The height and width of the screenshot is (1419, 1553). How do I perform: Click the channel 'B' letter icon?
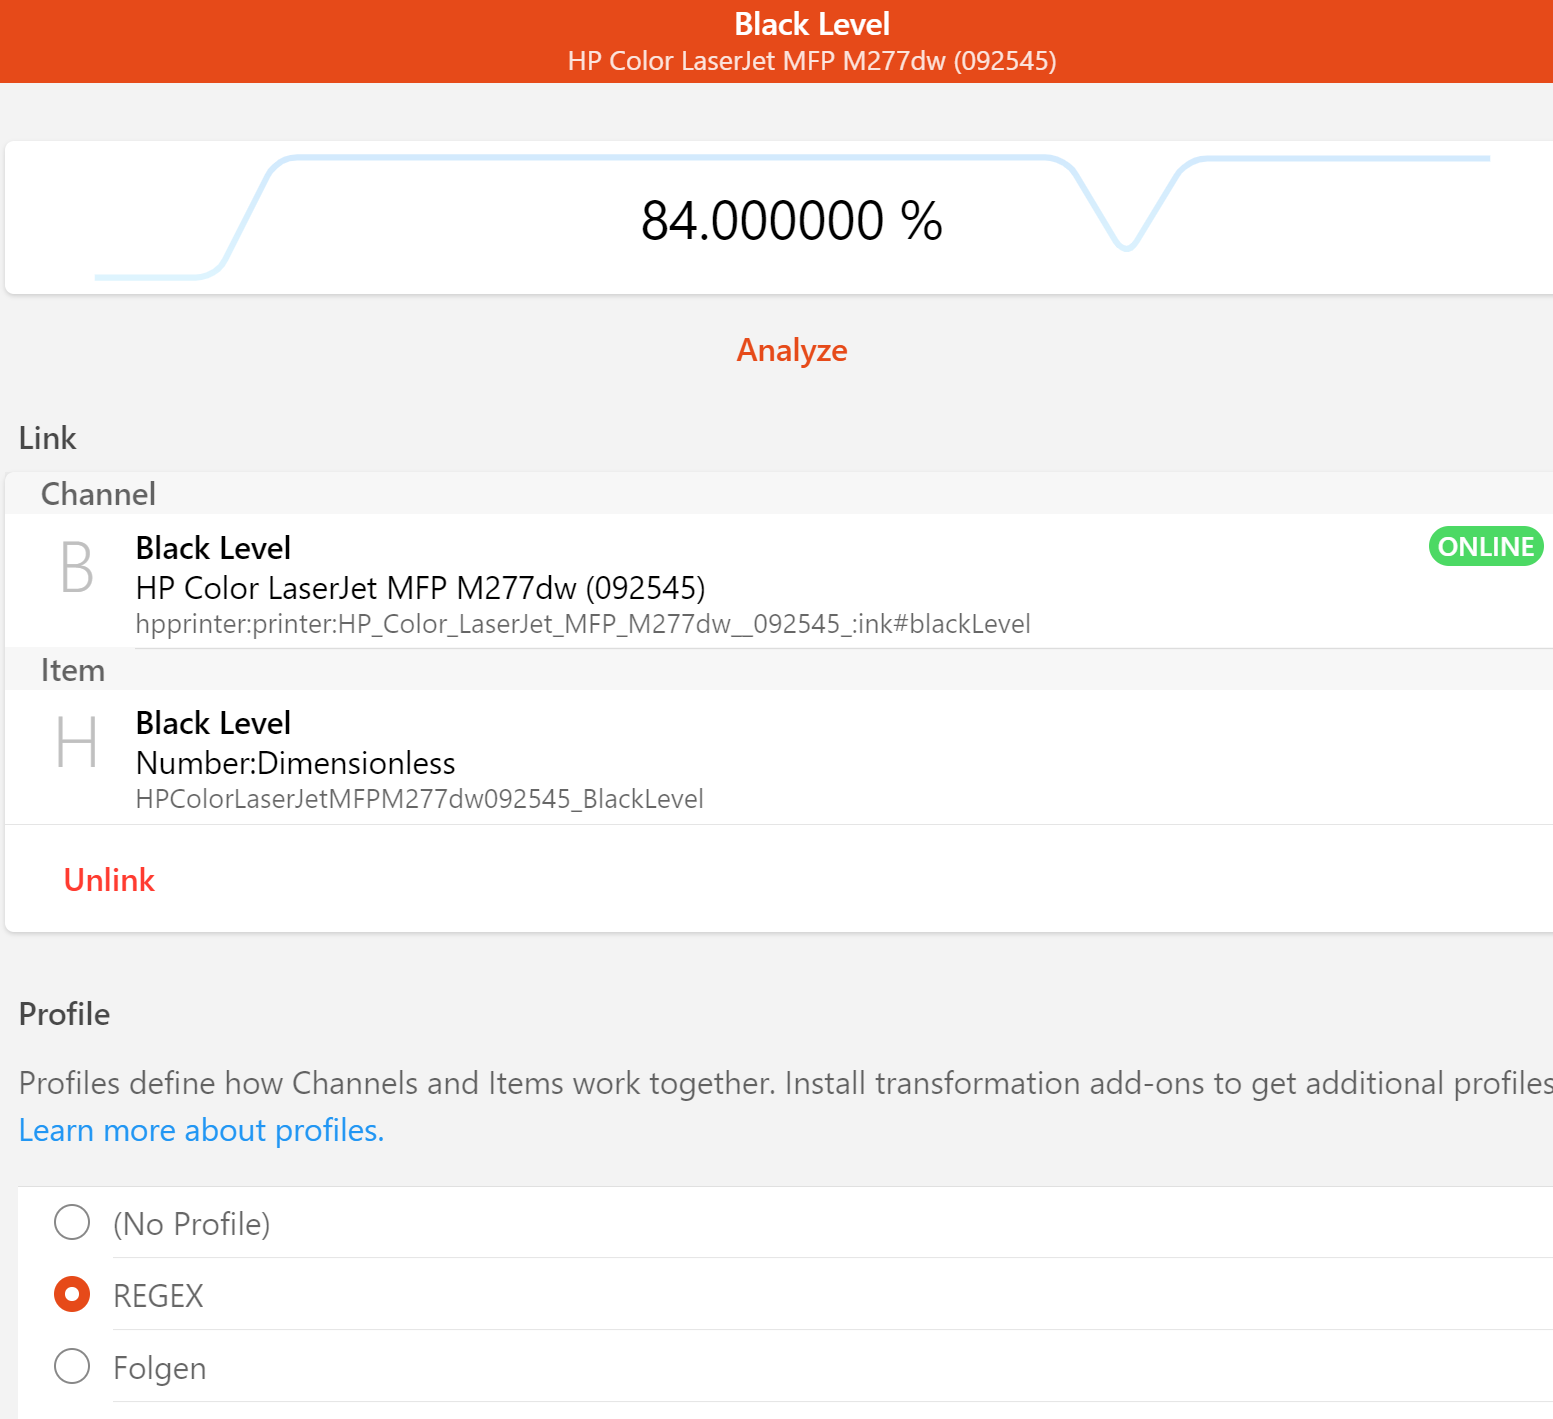click(77, 567)
